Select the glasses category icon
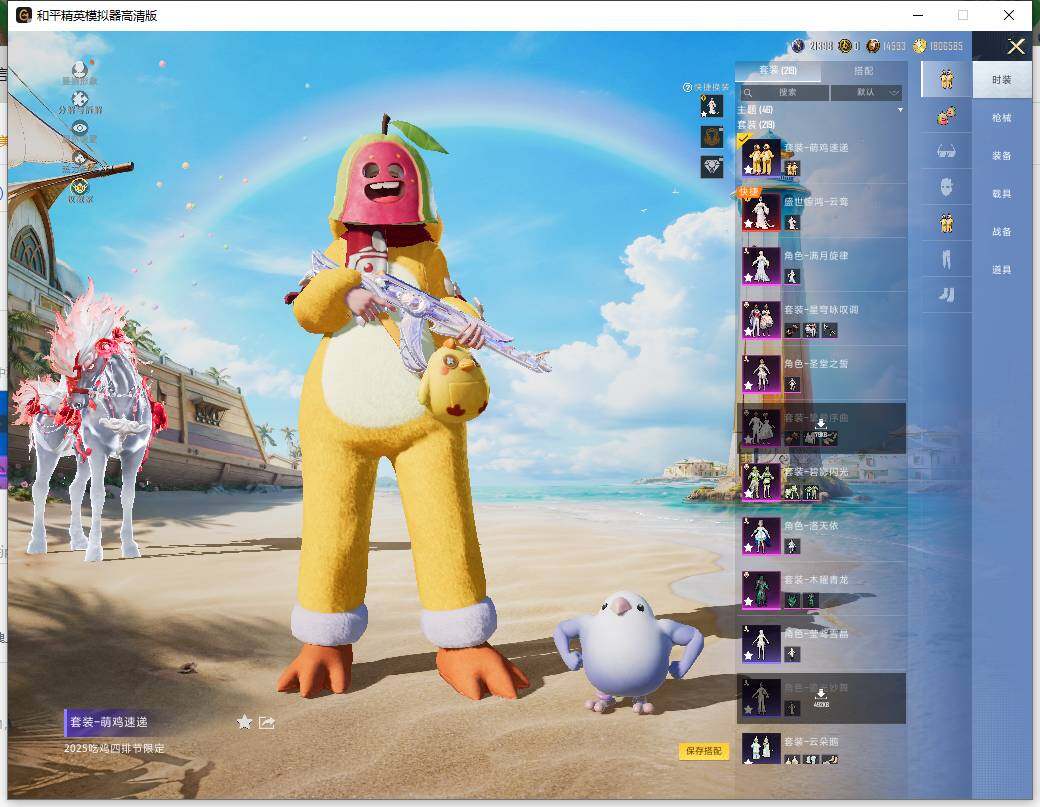The height and width of the screenshot is (807, 1040). click(946, 152)
